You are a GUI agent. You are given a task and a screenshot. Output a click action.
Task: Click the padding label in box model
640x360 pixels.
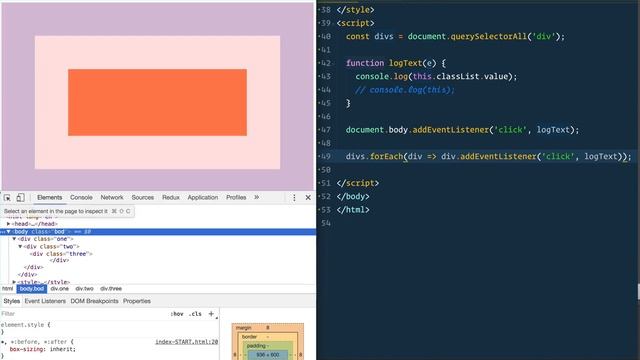pyautogui.click(x=256, y=346)
